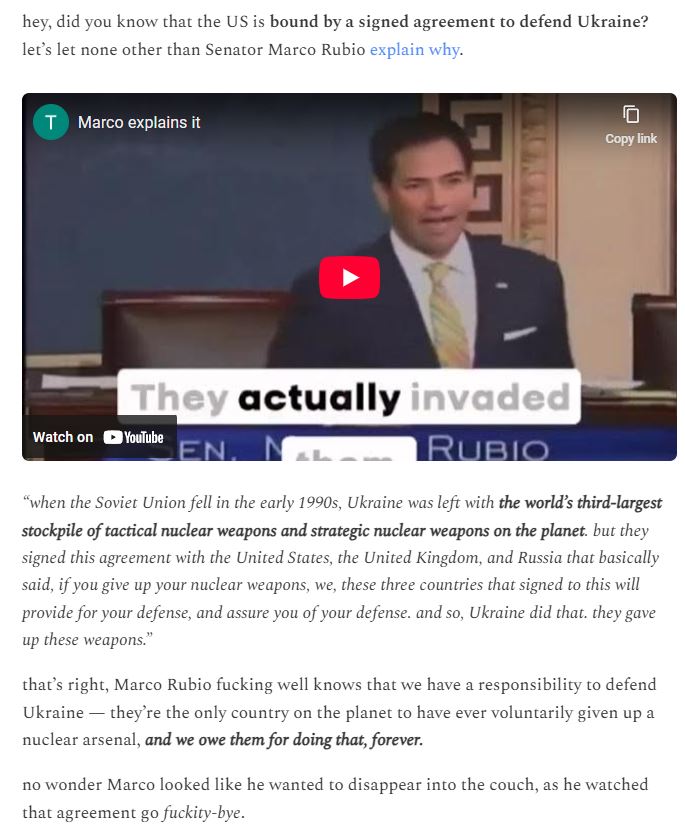The width and height of the screenshot is (685, 833).
Task: Click the paragraph starting "no wonder Marco looked"
Action: point(335,798)
